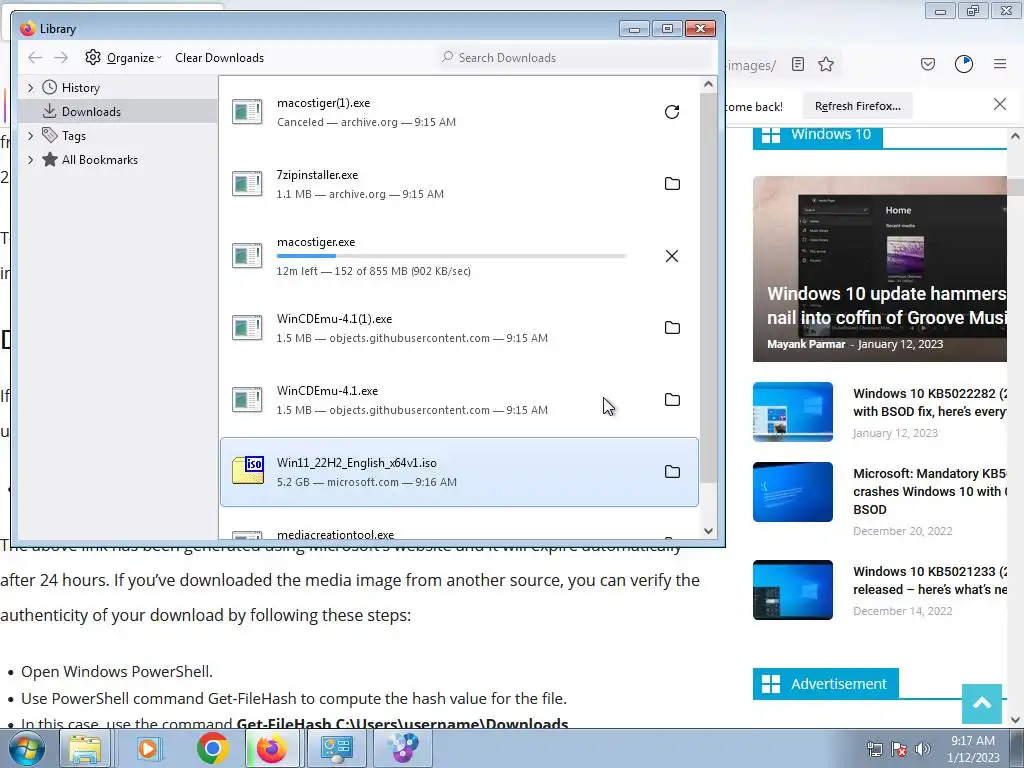
Task: Click the Refresh Firefox... button
Action: (857, 106)
